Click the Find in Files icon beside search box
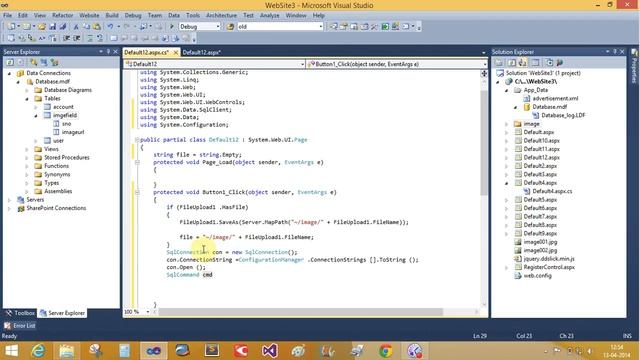The image size is (640, 360). (230, 27)
